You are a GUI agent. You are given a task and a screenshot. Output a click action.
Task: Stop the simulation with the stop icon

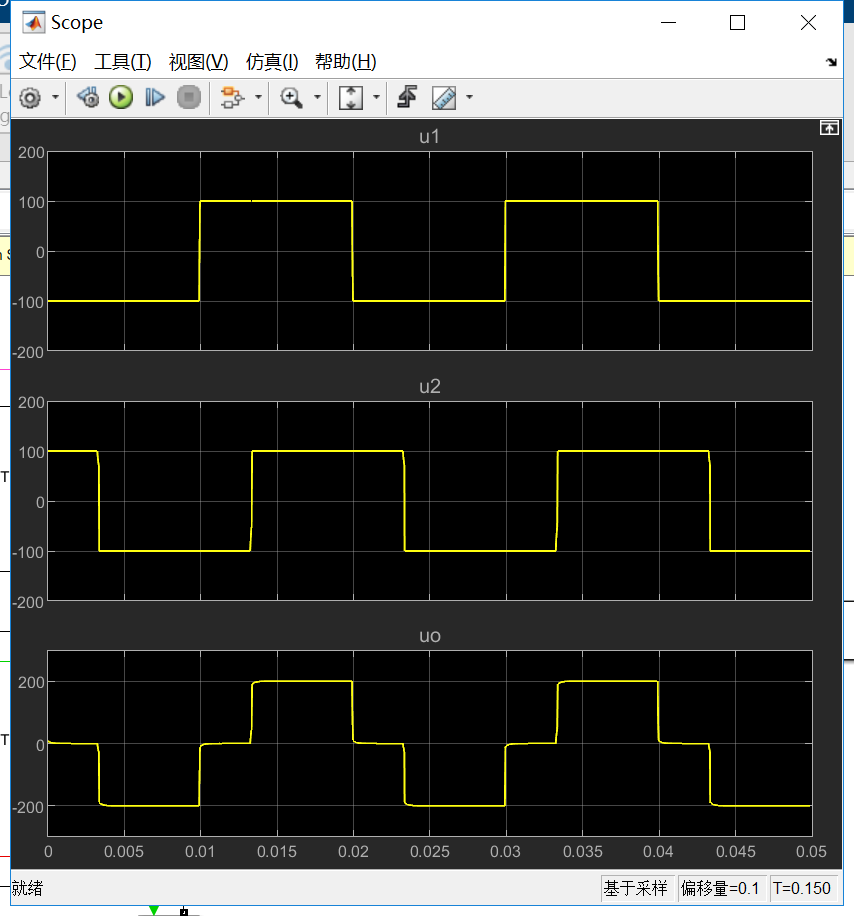pyautogui.click(x=189, y=97)
